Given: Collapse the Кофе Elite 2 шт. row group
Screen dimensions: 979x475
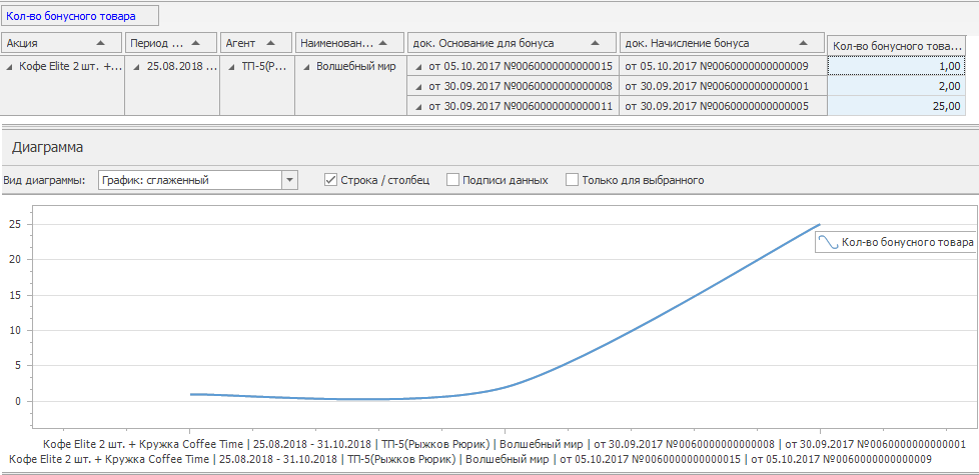Looking at the screenshot, I should point(9,67).
